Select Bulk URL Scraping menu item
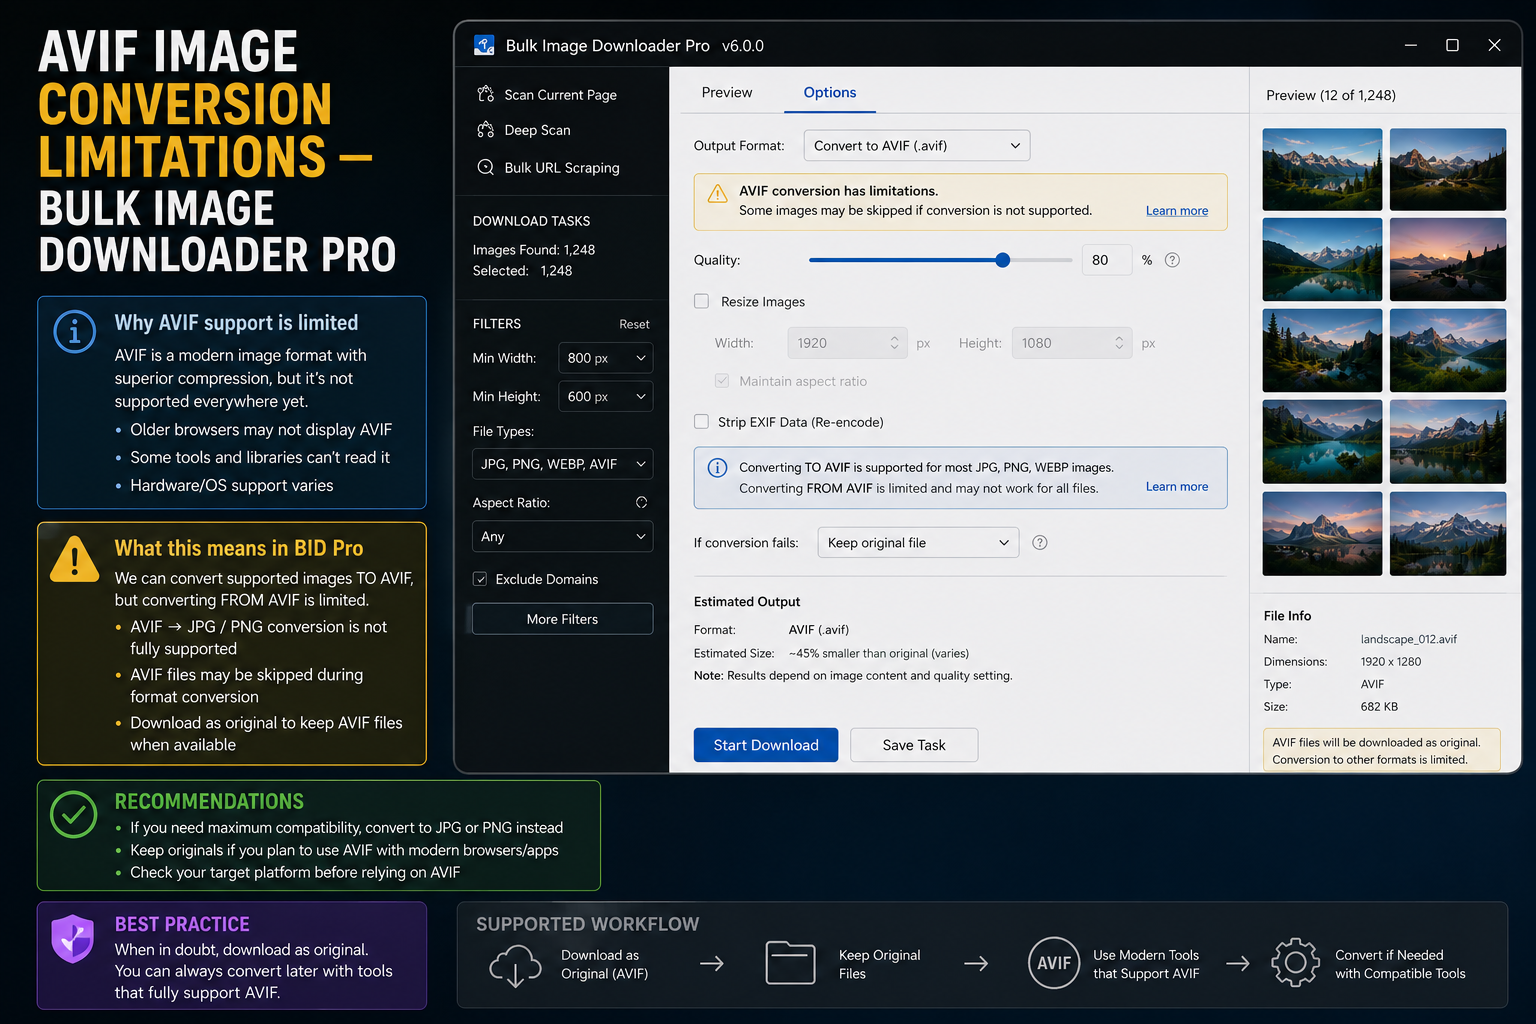Image resolution: width=1536 pixels, height=1024 pixels. click(550, 168)
